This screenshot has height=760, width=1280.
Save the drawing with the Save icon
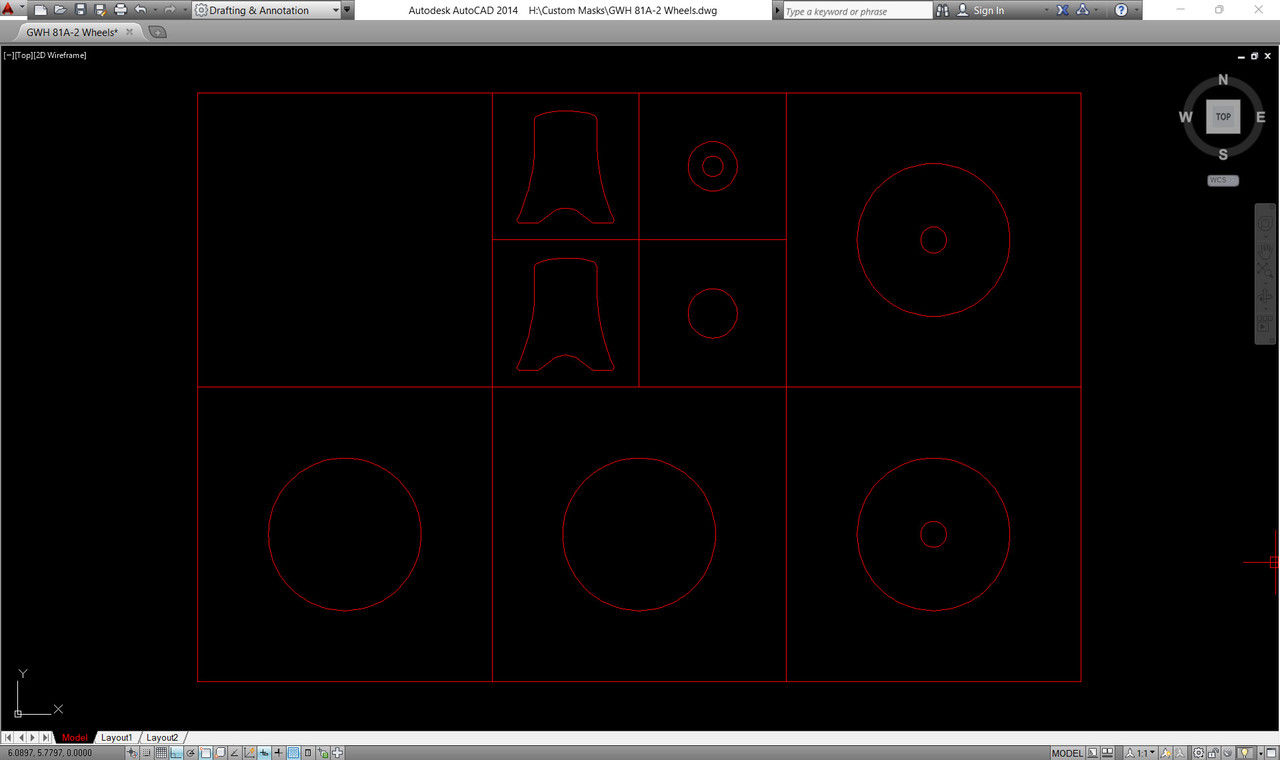[x=81, y=10]
